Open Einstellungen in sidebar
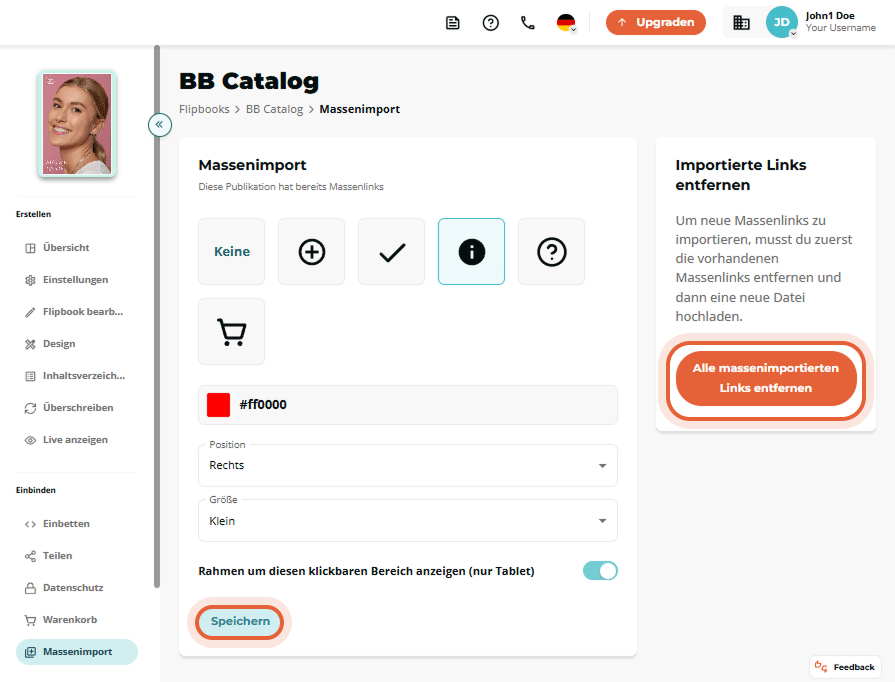 (x=76, y=280)
